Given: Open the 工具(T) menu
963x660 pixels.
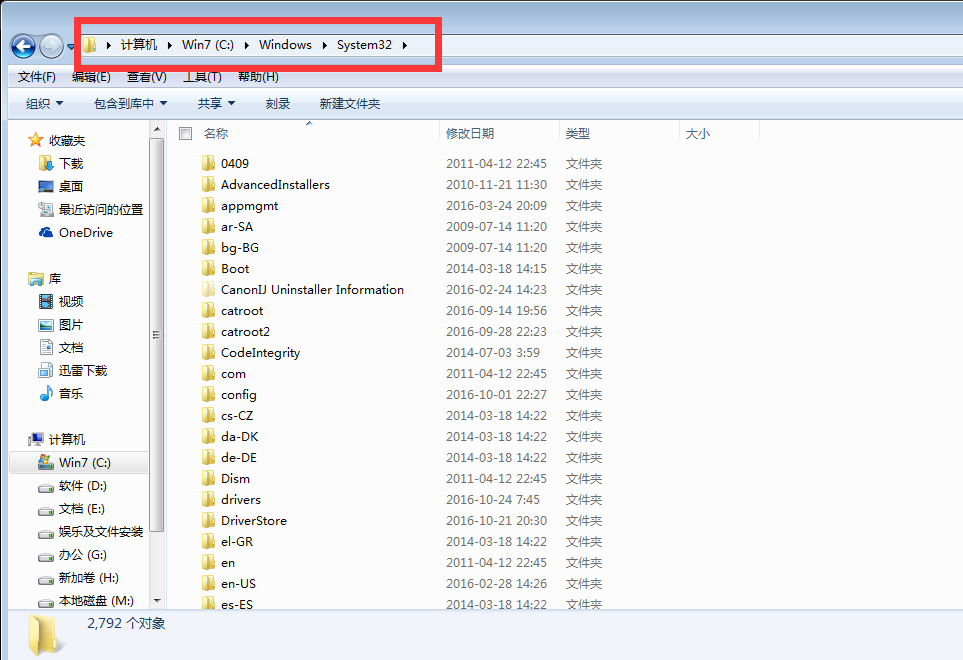Looking at the screenshot, I should coord(202,77).
